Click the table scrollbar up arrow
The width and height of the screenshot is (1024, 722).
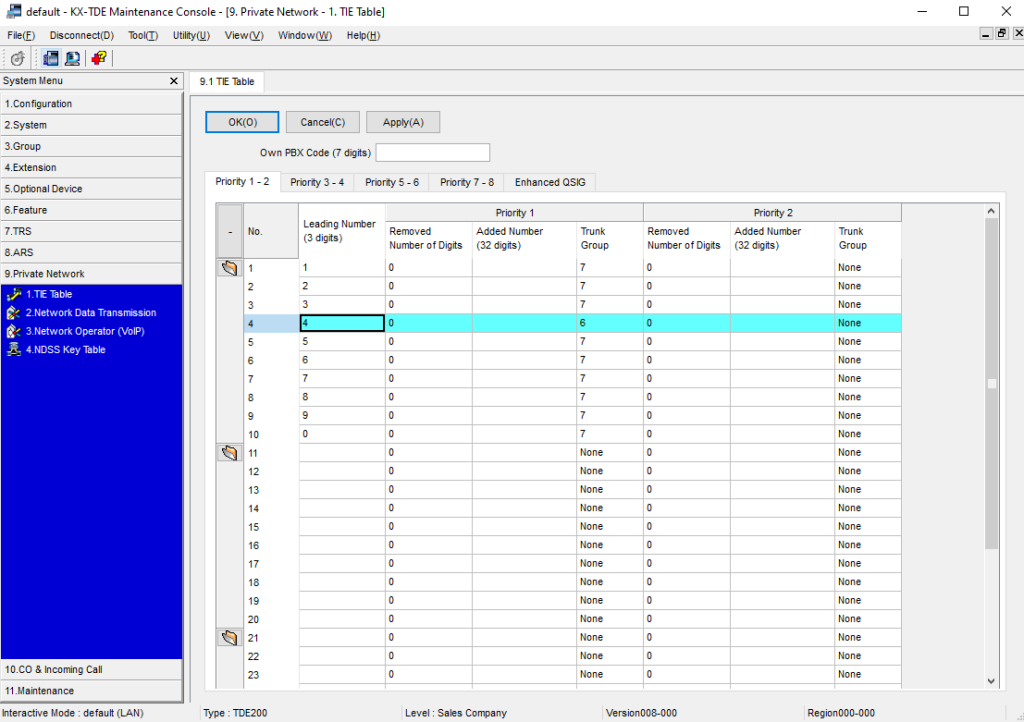991,211
